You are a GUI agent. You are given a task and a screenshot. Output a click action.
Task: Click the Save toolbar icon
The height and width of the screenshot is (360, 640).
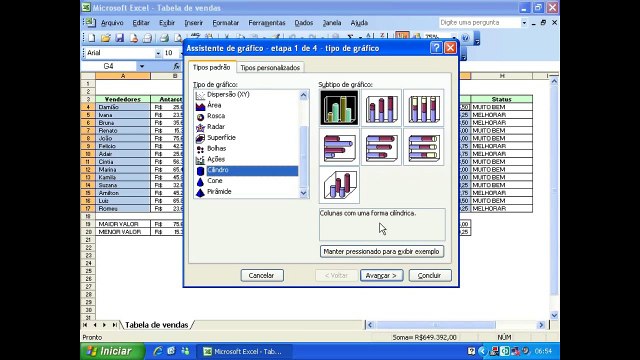click(120, 38)
